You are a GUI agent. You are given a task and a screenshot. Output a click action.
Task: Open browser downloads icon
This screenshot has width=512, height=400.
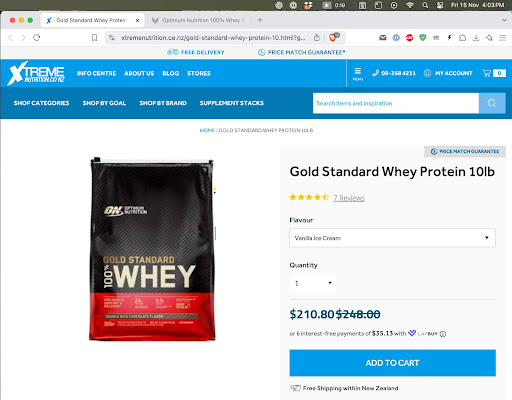pos(476,38)
